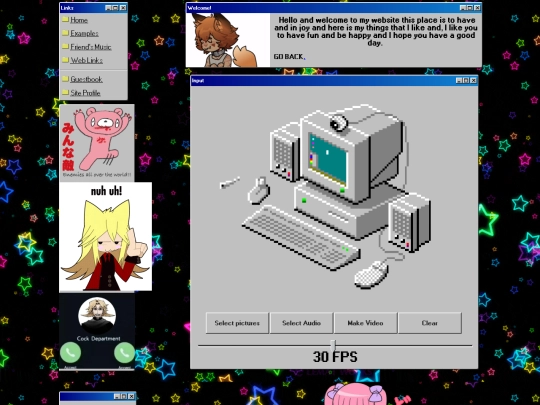Click the Make Video button
The height and width of the screenshot is (405, 540).
pyautogui.click(x=365, y=323)
